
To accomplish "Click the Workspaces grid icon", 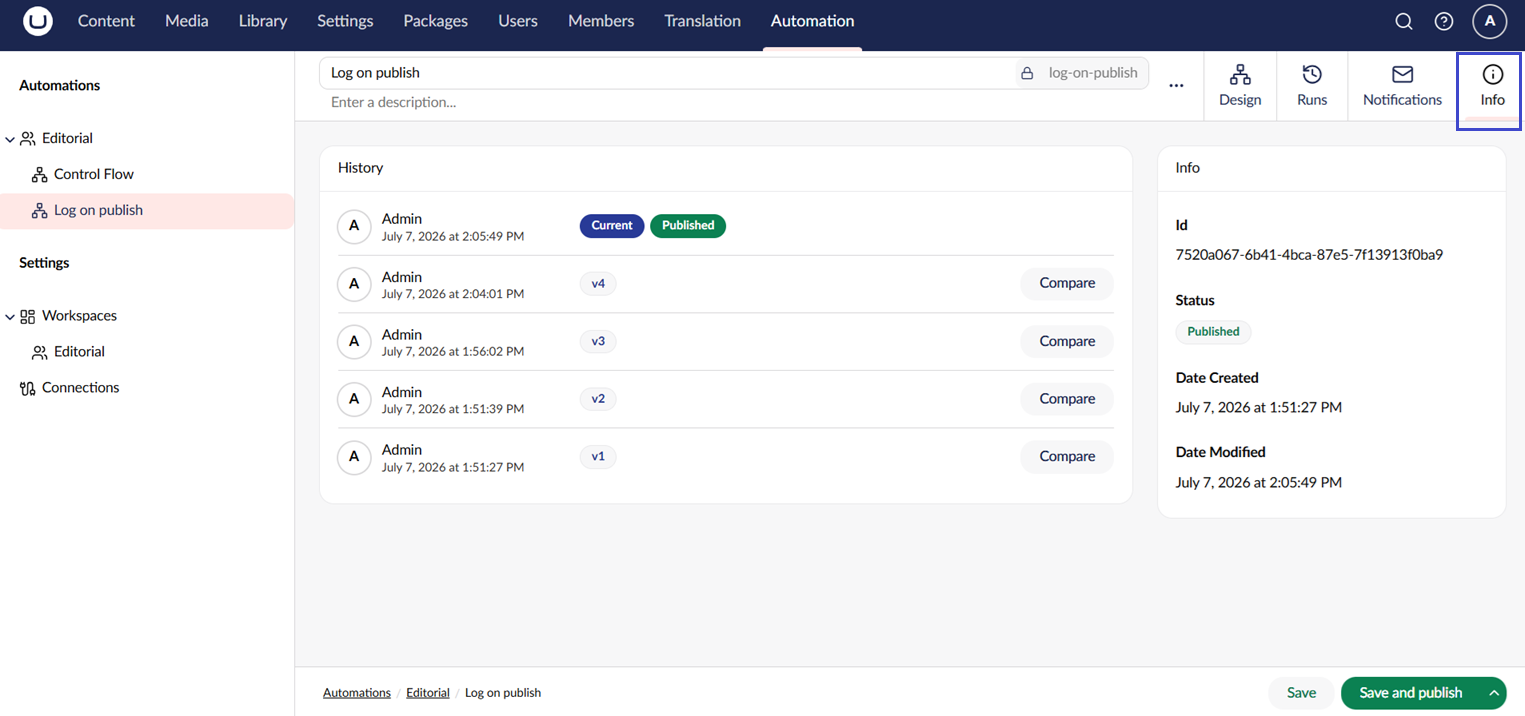I will point(28,316).
